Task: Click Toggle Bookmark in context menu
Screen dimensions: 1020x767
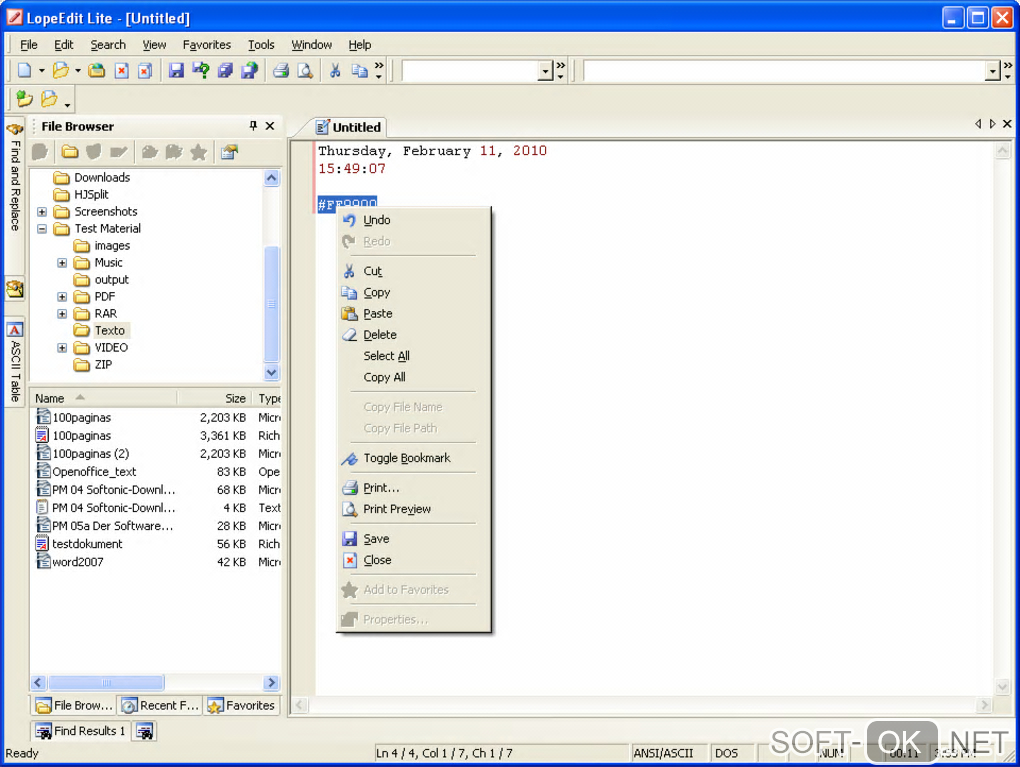Action: [x=406, y=458]
